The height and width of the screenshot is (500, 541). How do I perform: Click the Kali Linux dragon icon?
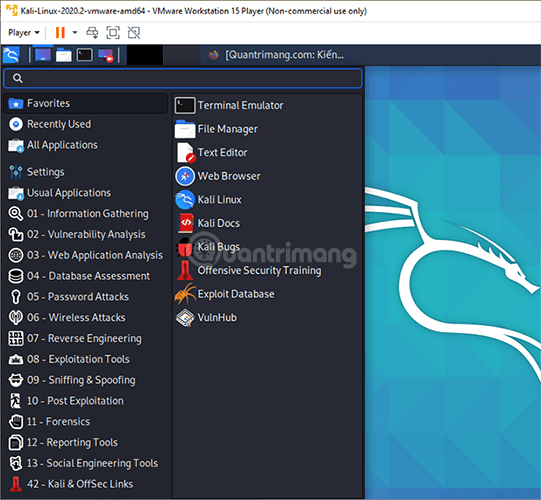(x=185, y=200)
